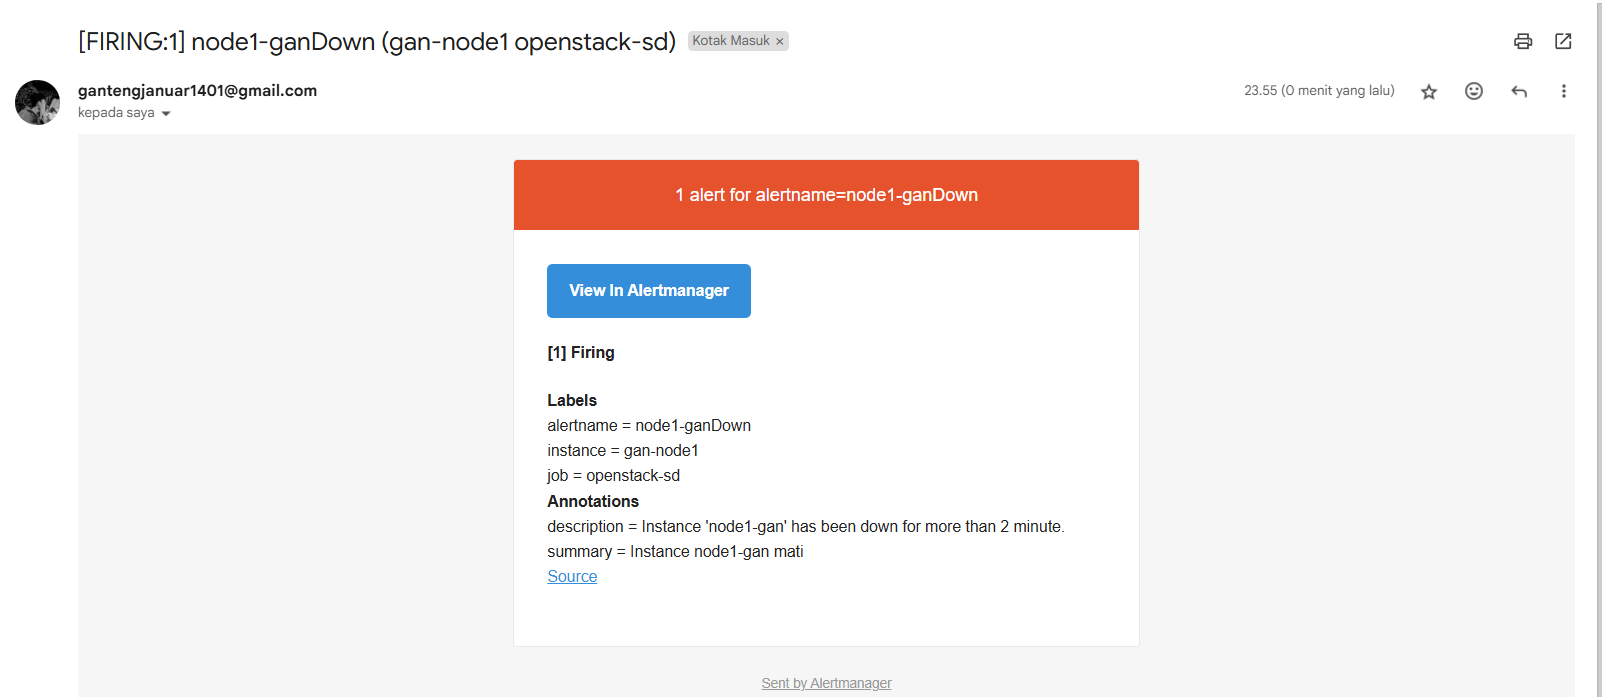Reply to the sender using the arrow icon

1519,92
